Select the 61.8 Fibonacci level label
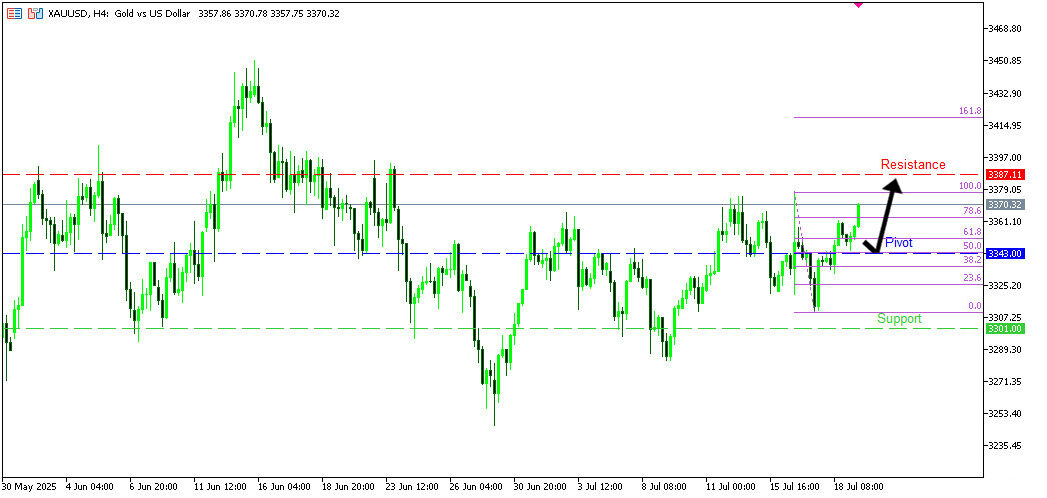The width and height of the screenshot is (1047, 498). (971, 232)
